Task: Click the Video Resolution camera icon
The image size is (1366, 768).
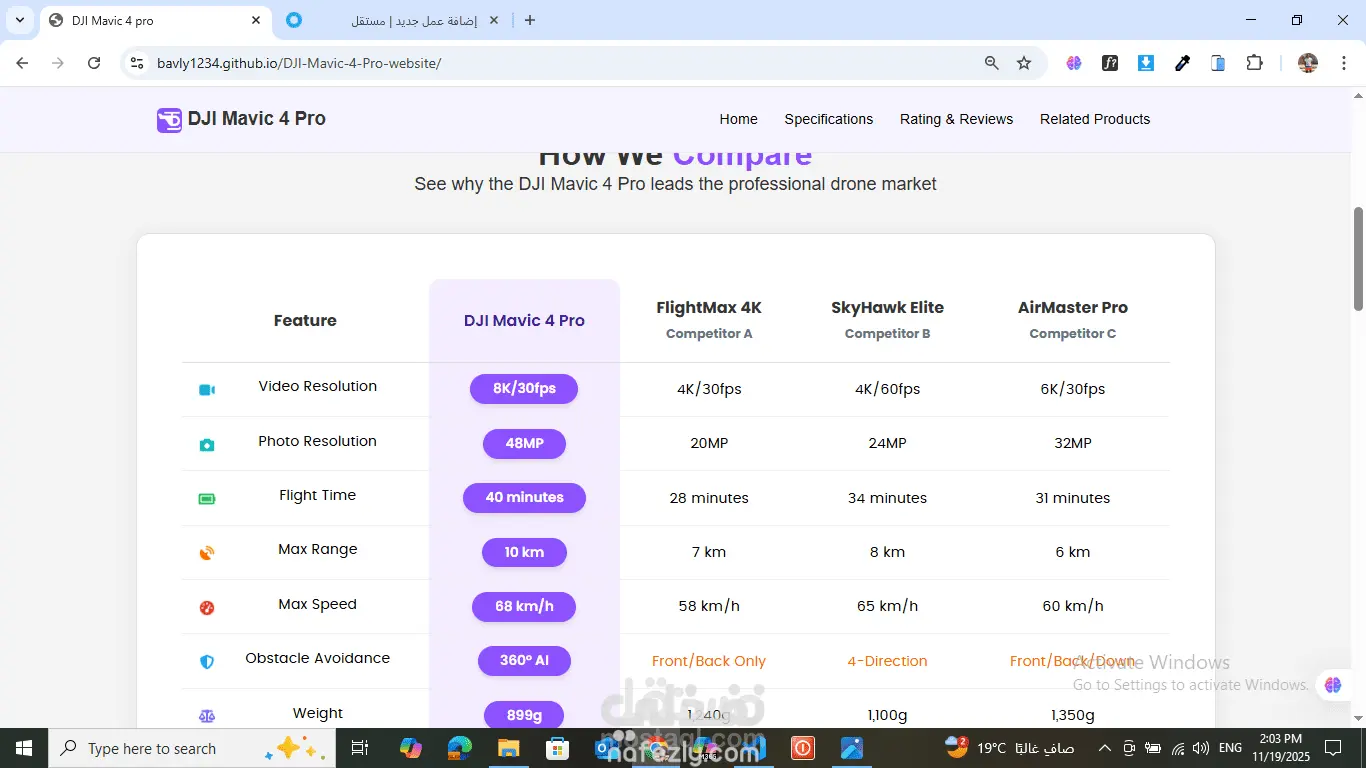Action: pos(207,390)
